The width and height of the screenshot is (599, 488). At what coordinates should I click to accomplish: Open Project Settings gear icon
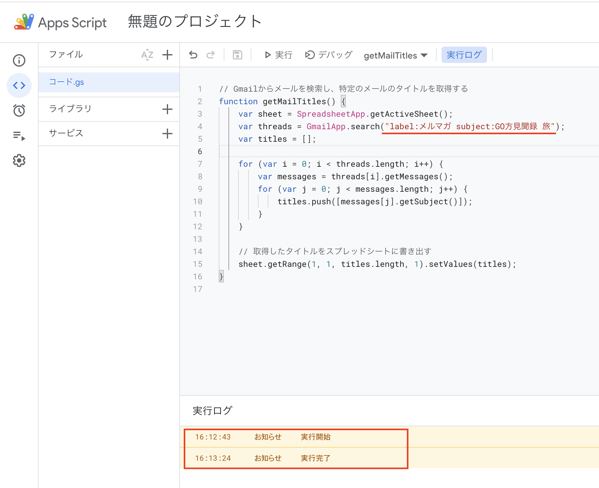(19, 161)
